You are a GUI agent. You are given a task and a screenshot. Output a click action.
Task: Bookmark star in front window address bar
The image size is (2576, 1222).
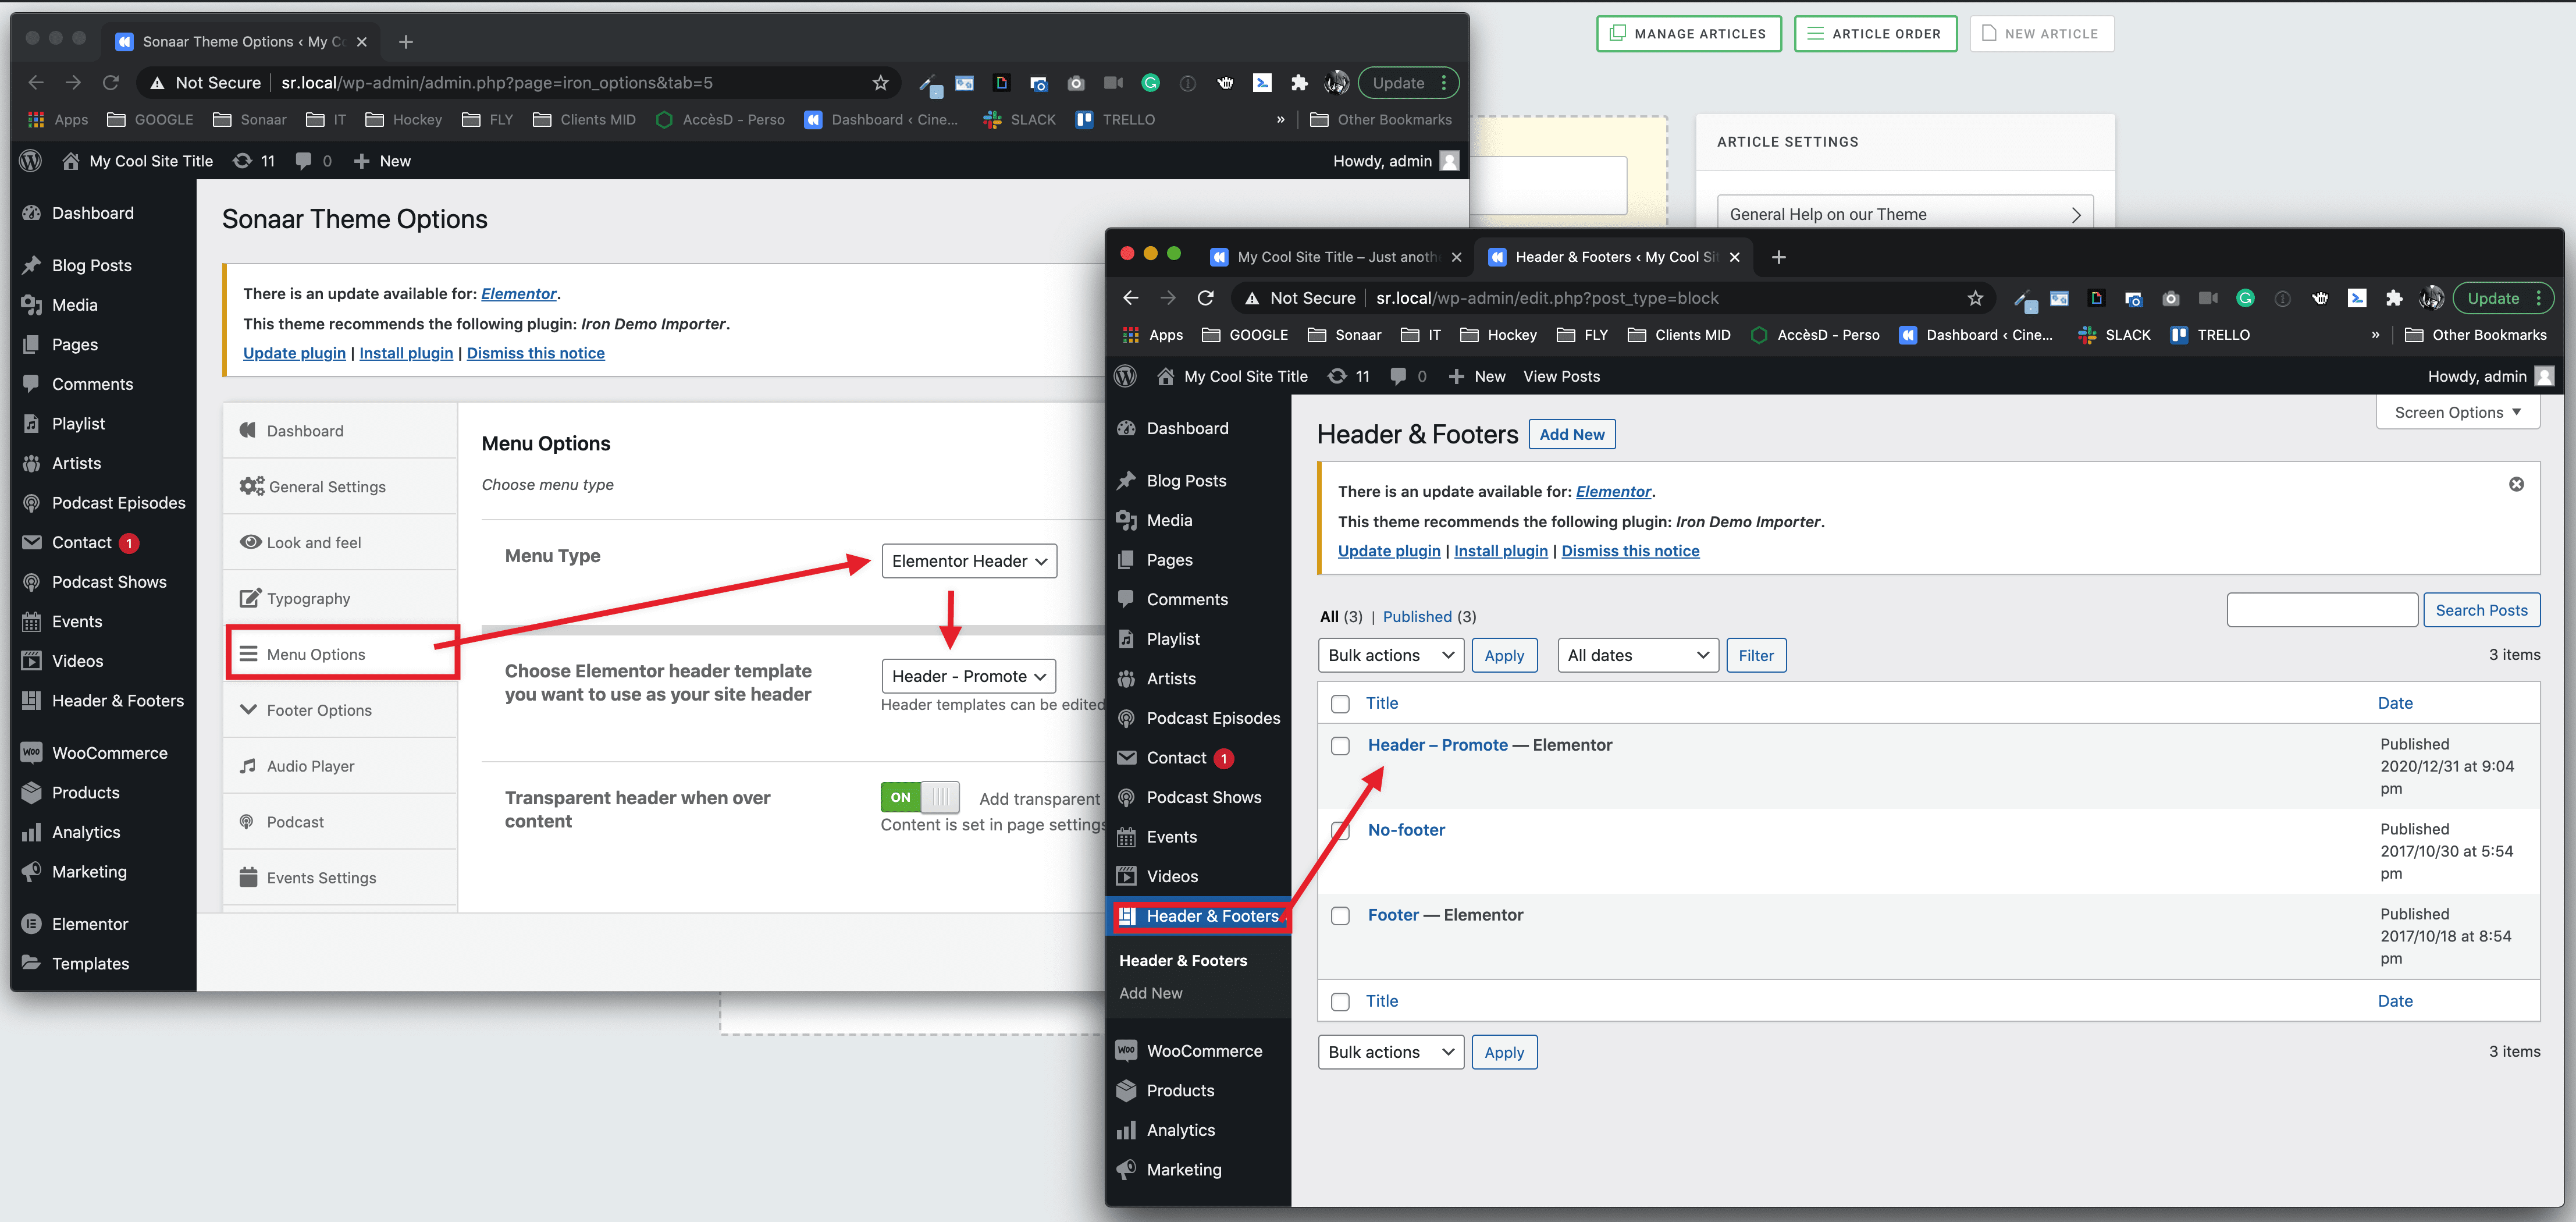tap(1975, 298)
